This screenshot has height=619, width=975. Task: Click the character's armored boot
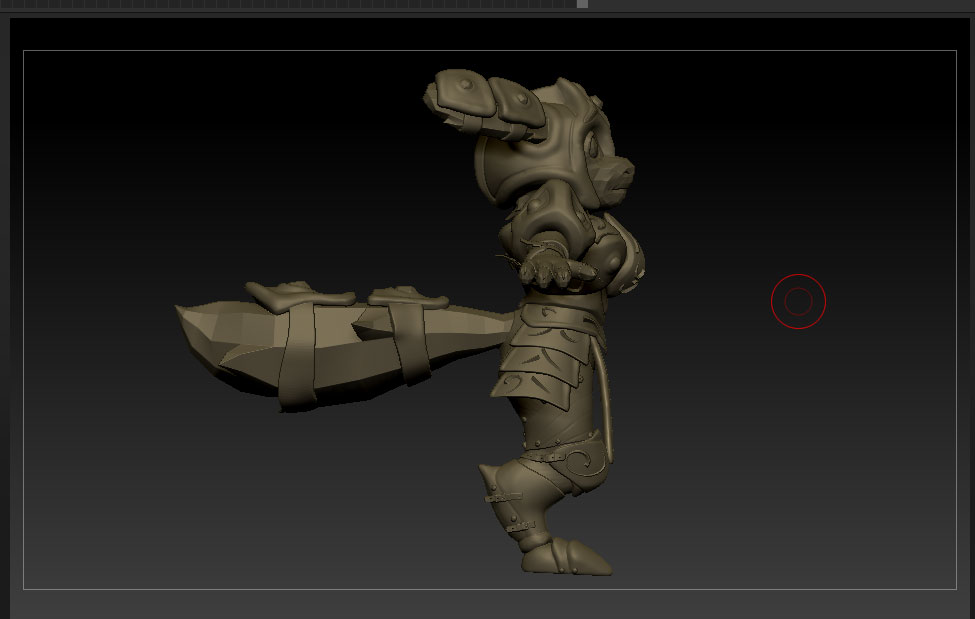pos(566,556)
